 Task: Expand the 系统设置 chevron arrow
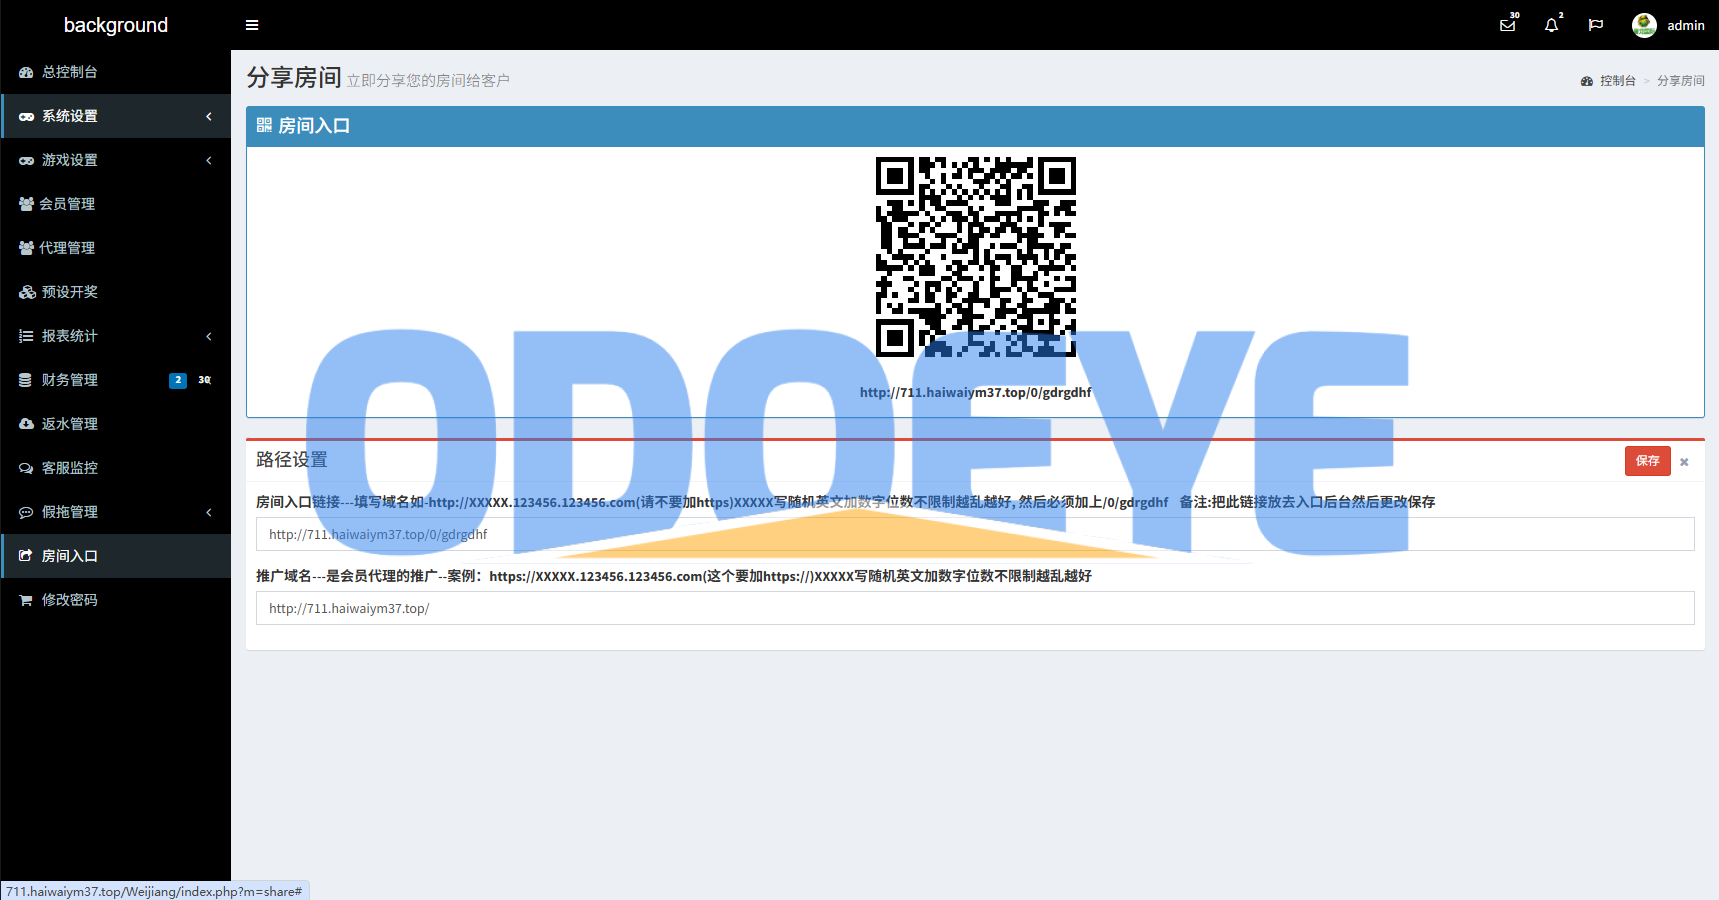pos(209,116)
